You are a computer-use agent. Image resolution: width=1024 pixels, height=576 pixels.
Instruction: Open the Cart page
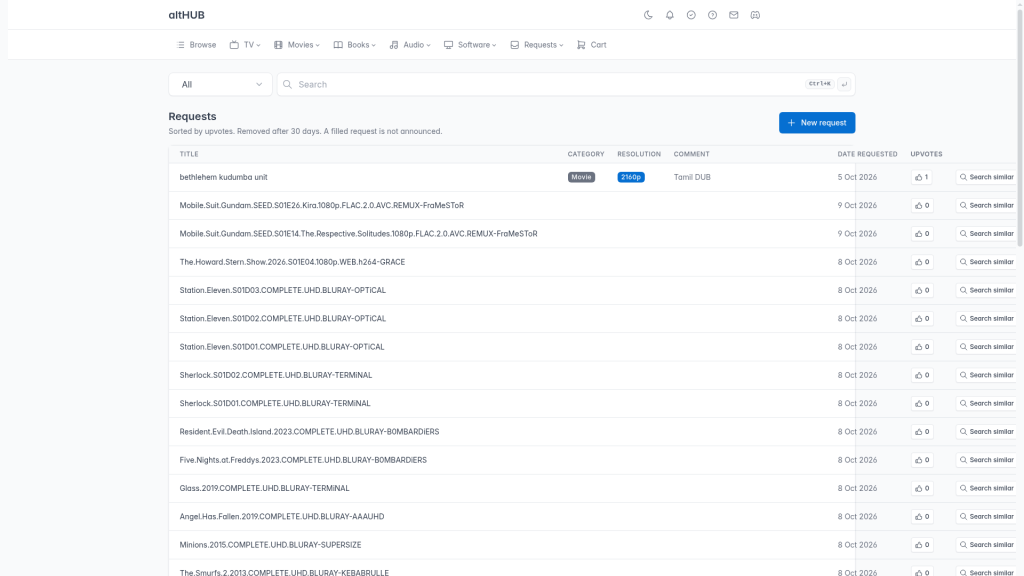(x=592, y=45)
